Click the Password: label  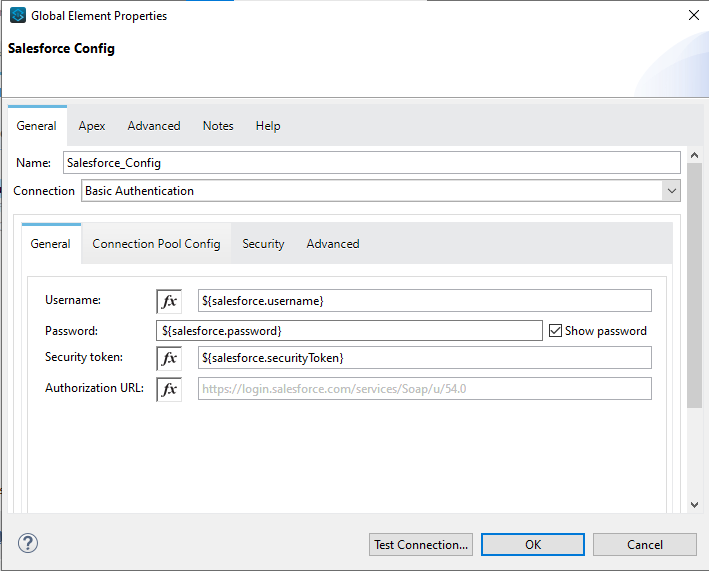pos(71,330)
